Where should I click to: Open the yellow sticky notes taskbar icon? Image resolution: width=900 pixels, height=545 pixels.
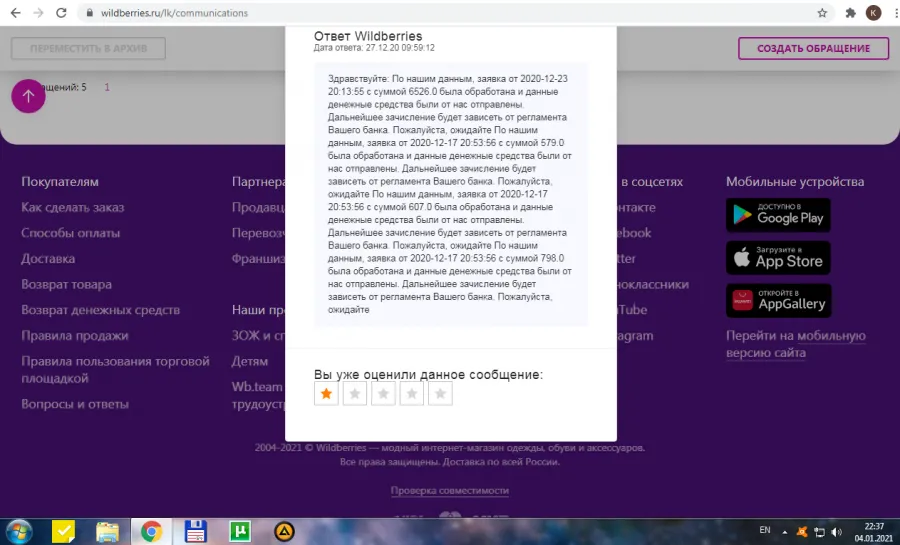[x=63, y=532]
